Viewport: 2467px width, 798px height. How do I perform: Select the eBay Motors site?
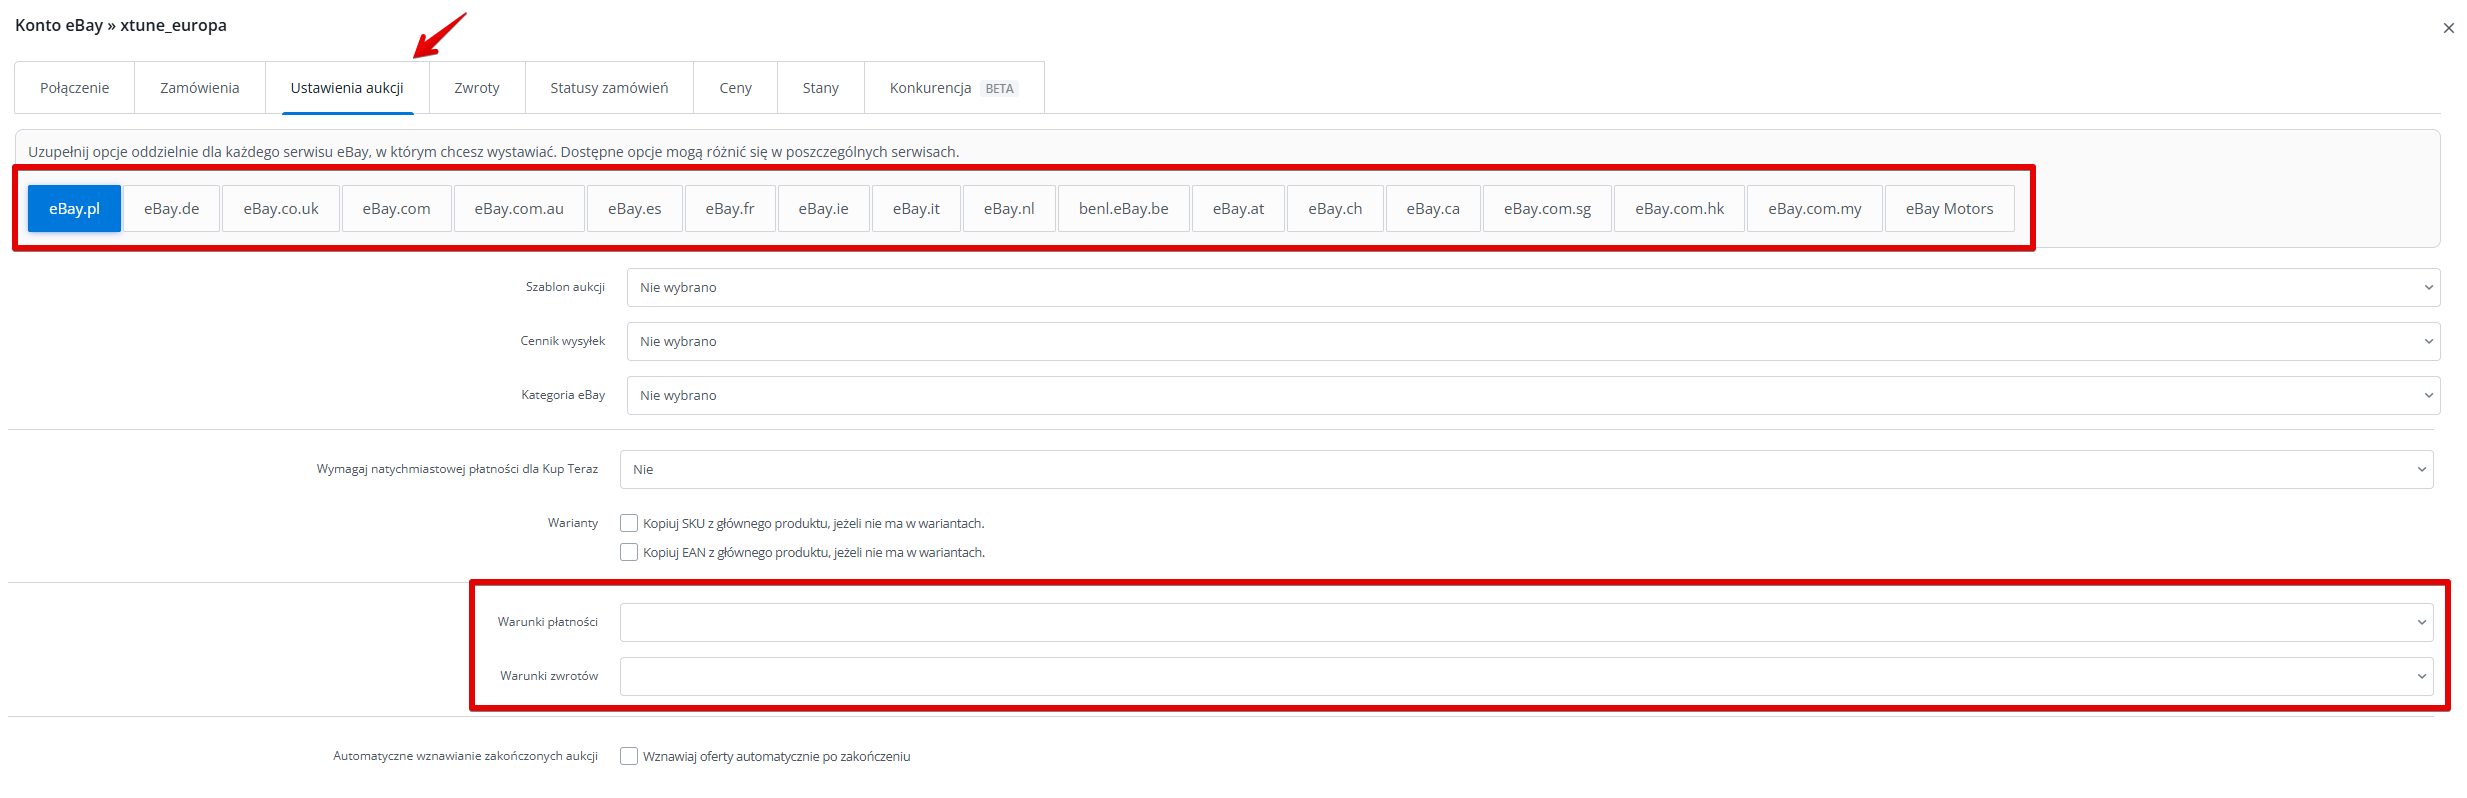coord(1948,209)
